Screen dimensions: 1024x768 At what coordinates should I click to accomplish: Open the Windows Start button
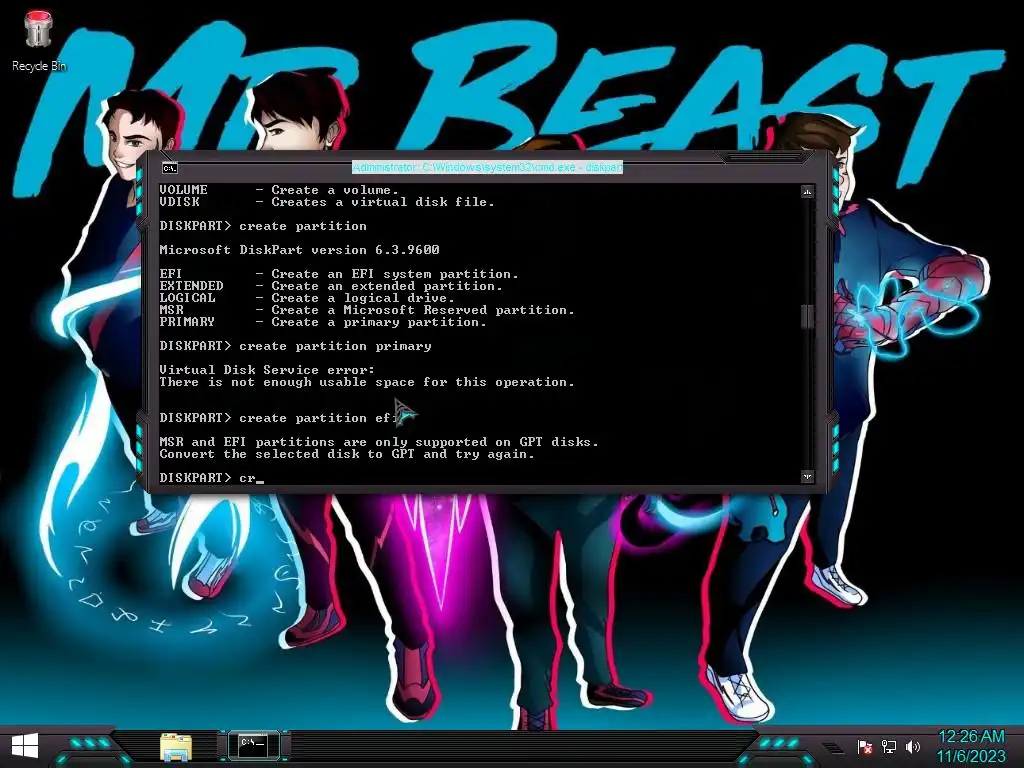[25, 746]
